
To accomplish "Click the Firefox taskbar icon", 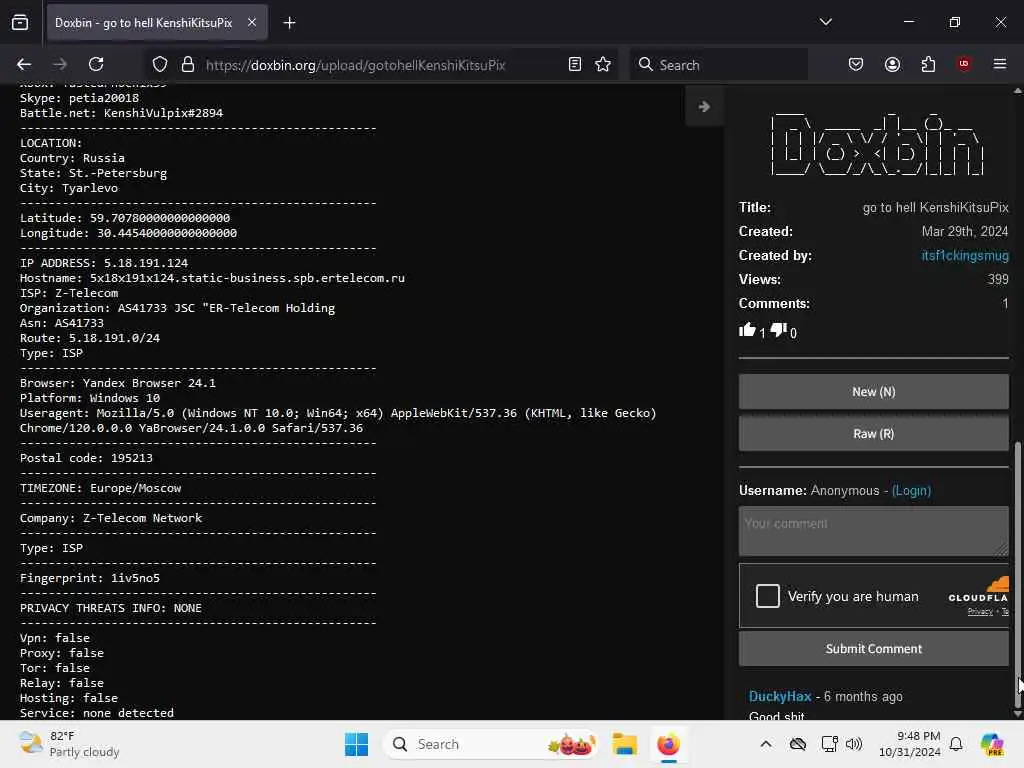I will pos(668,744).
